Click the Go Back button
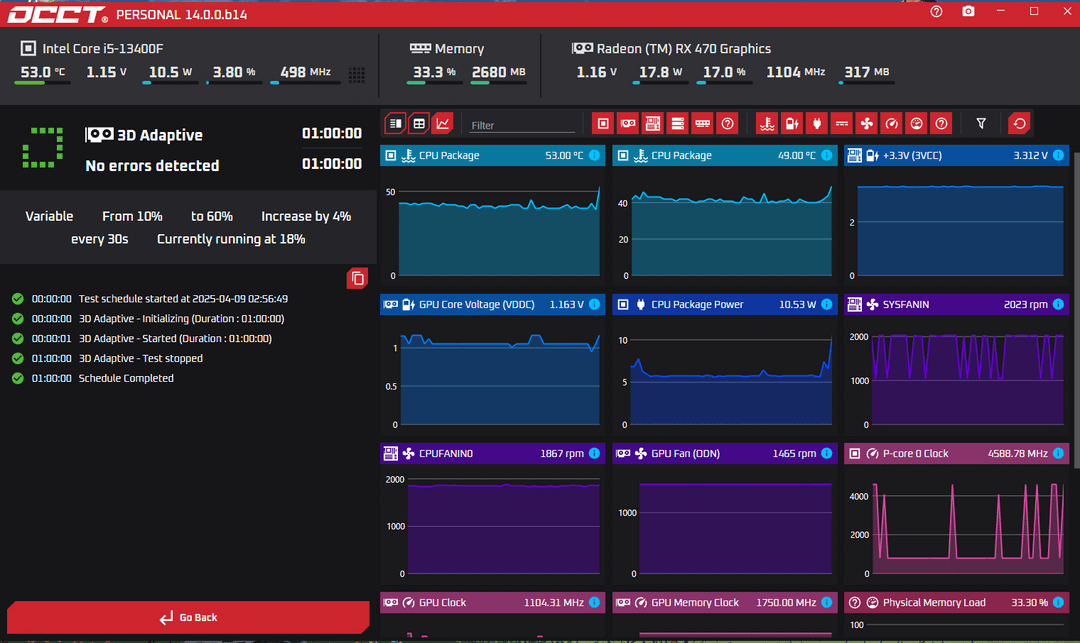 point(188,618)
